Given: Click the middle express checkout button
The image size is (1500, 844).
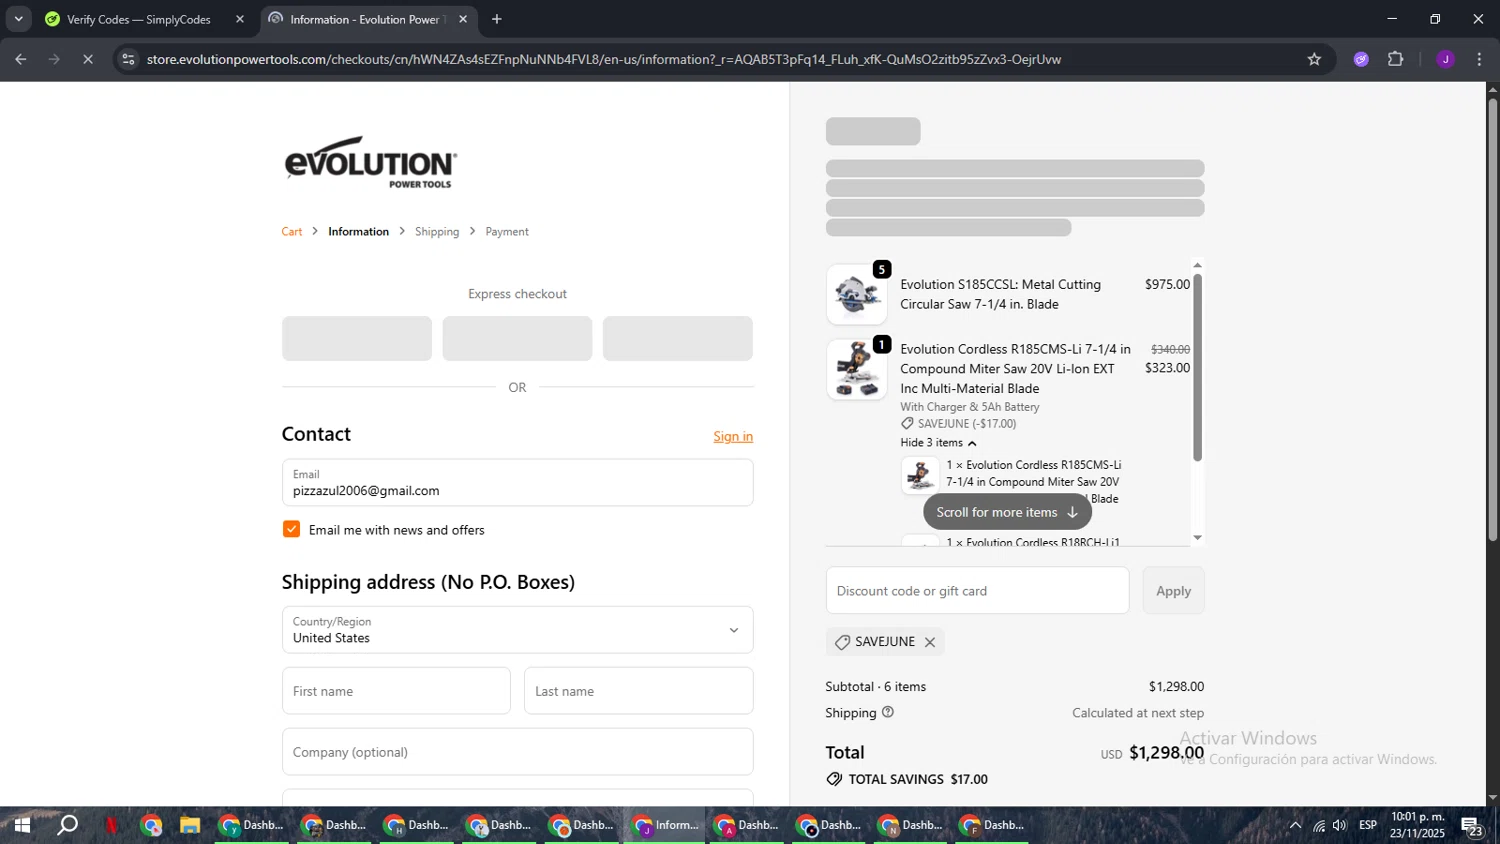Looking at the screenshot, I should 517,338.
